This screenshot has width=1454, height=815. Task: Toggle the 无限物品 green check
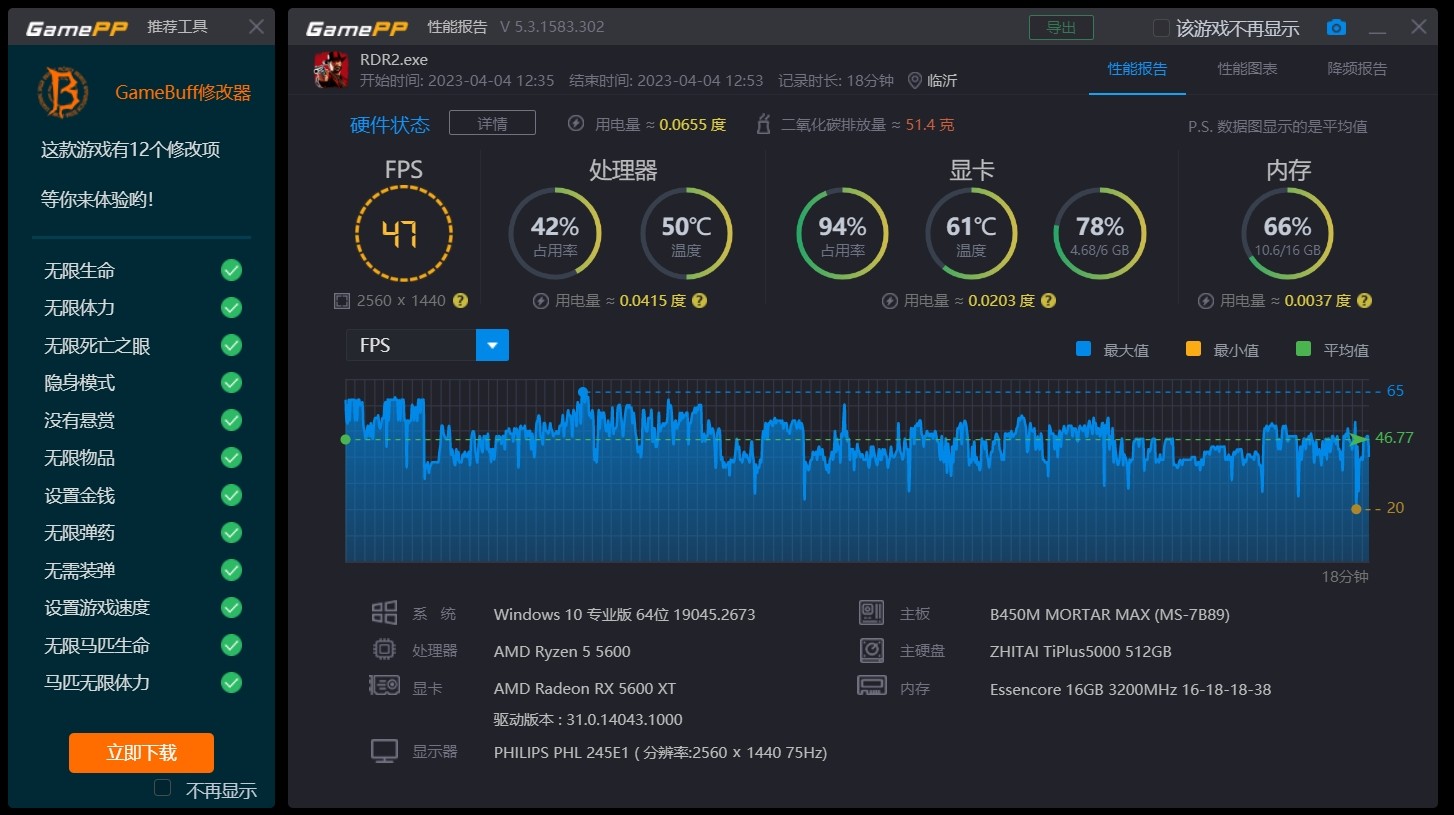[x=231, y=458]
